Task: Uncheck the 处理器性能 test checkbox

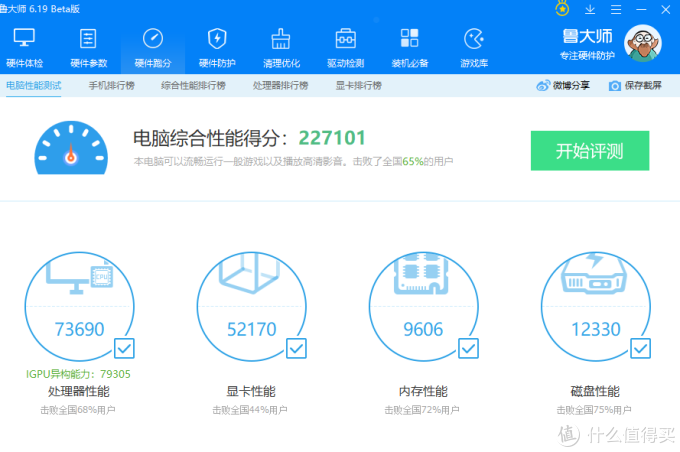Action: pos(124,348)
